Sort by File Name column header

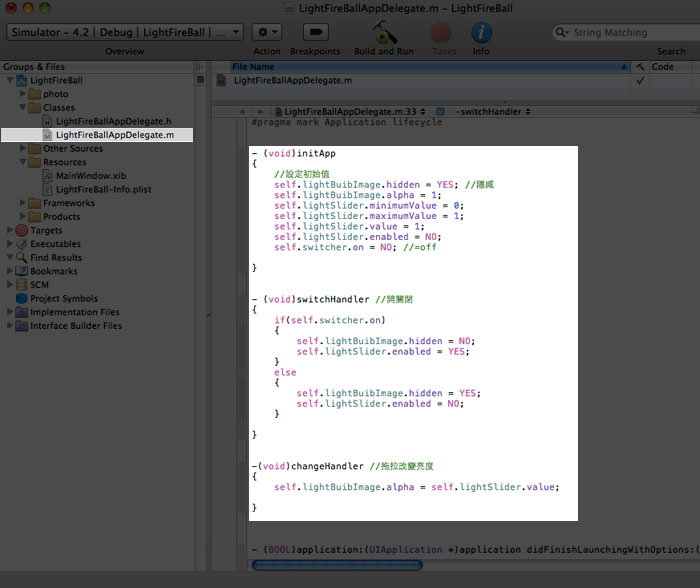coord(429,67)
